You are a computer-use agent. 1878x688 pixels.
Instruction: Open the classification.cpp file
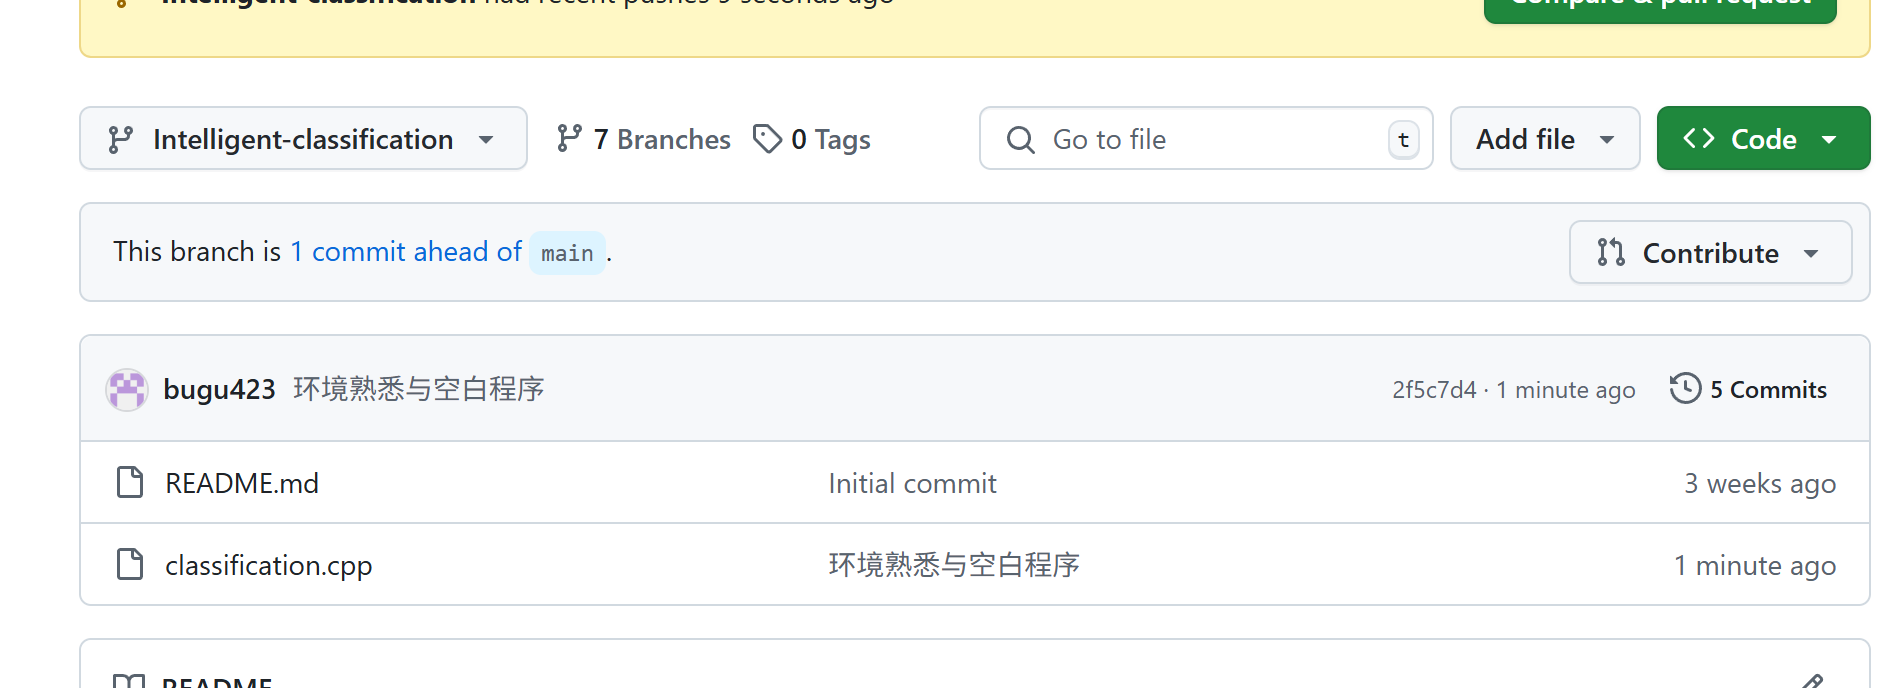[x=268, y=566]
